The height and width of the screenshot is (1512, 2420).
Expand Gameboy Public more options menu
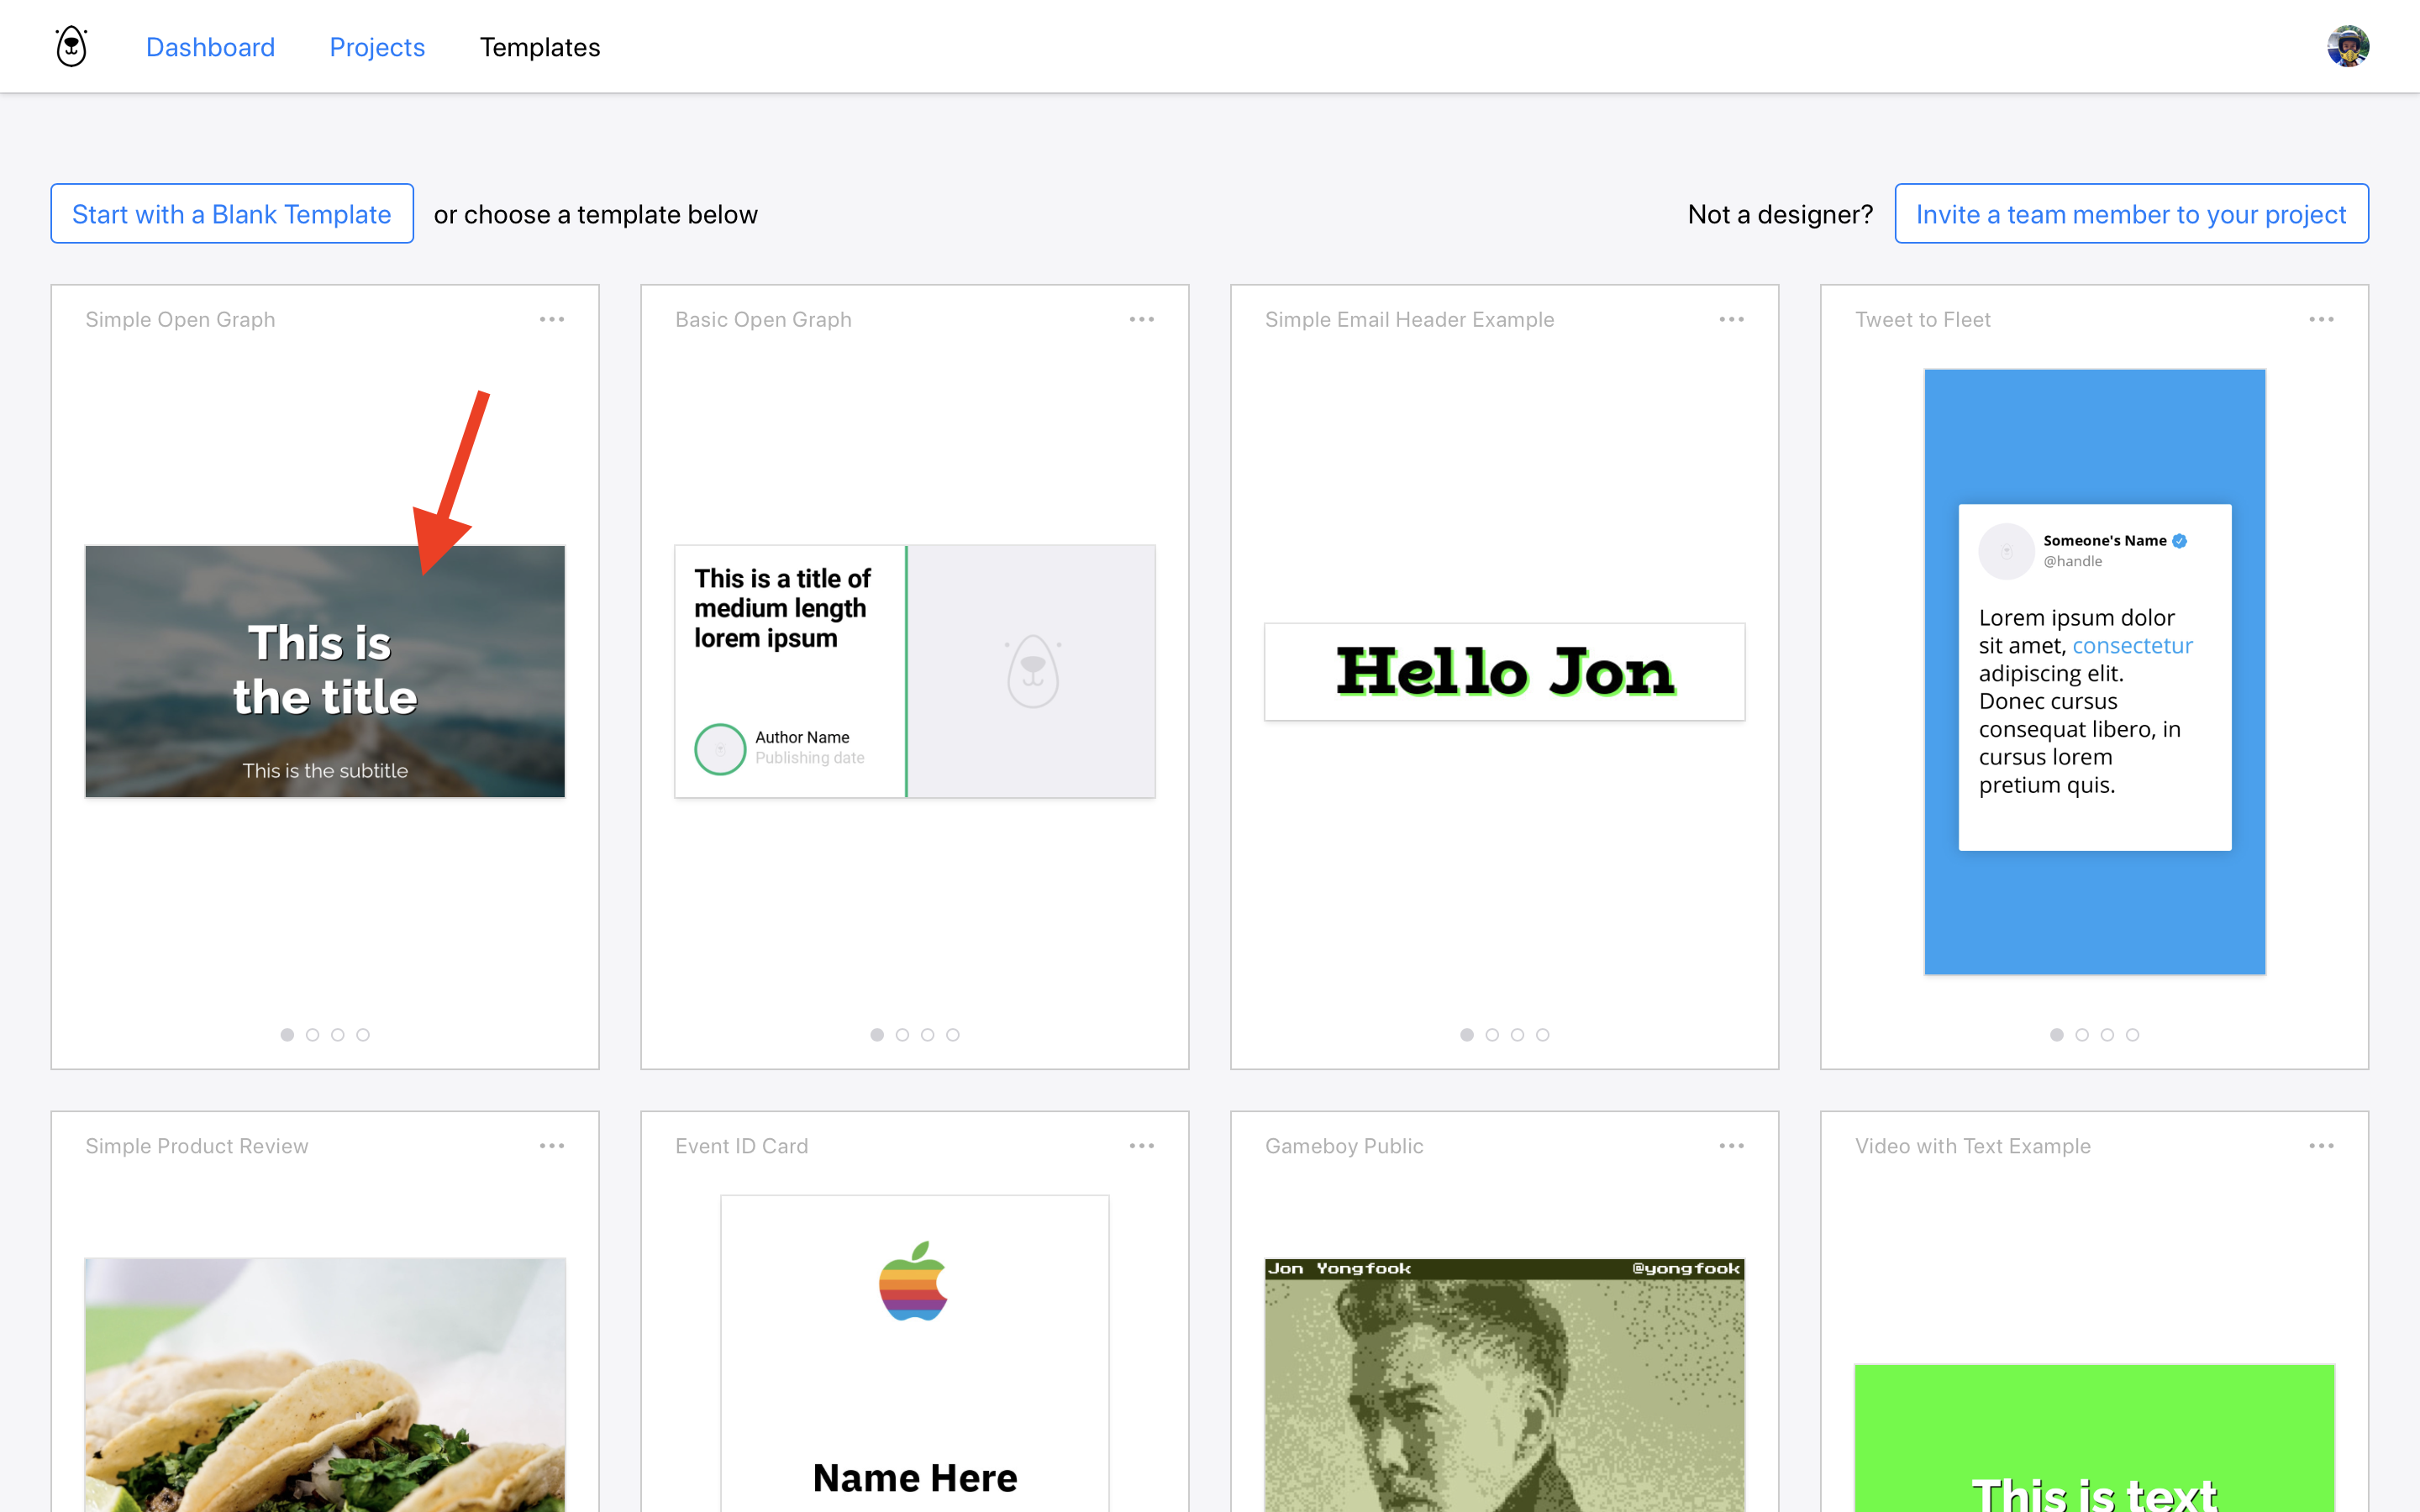(x=1732, y=1146)
